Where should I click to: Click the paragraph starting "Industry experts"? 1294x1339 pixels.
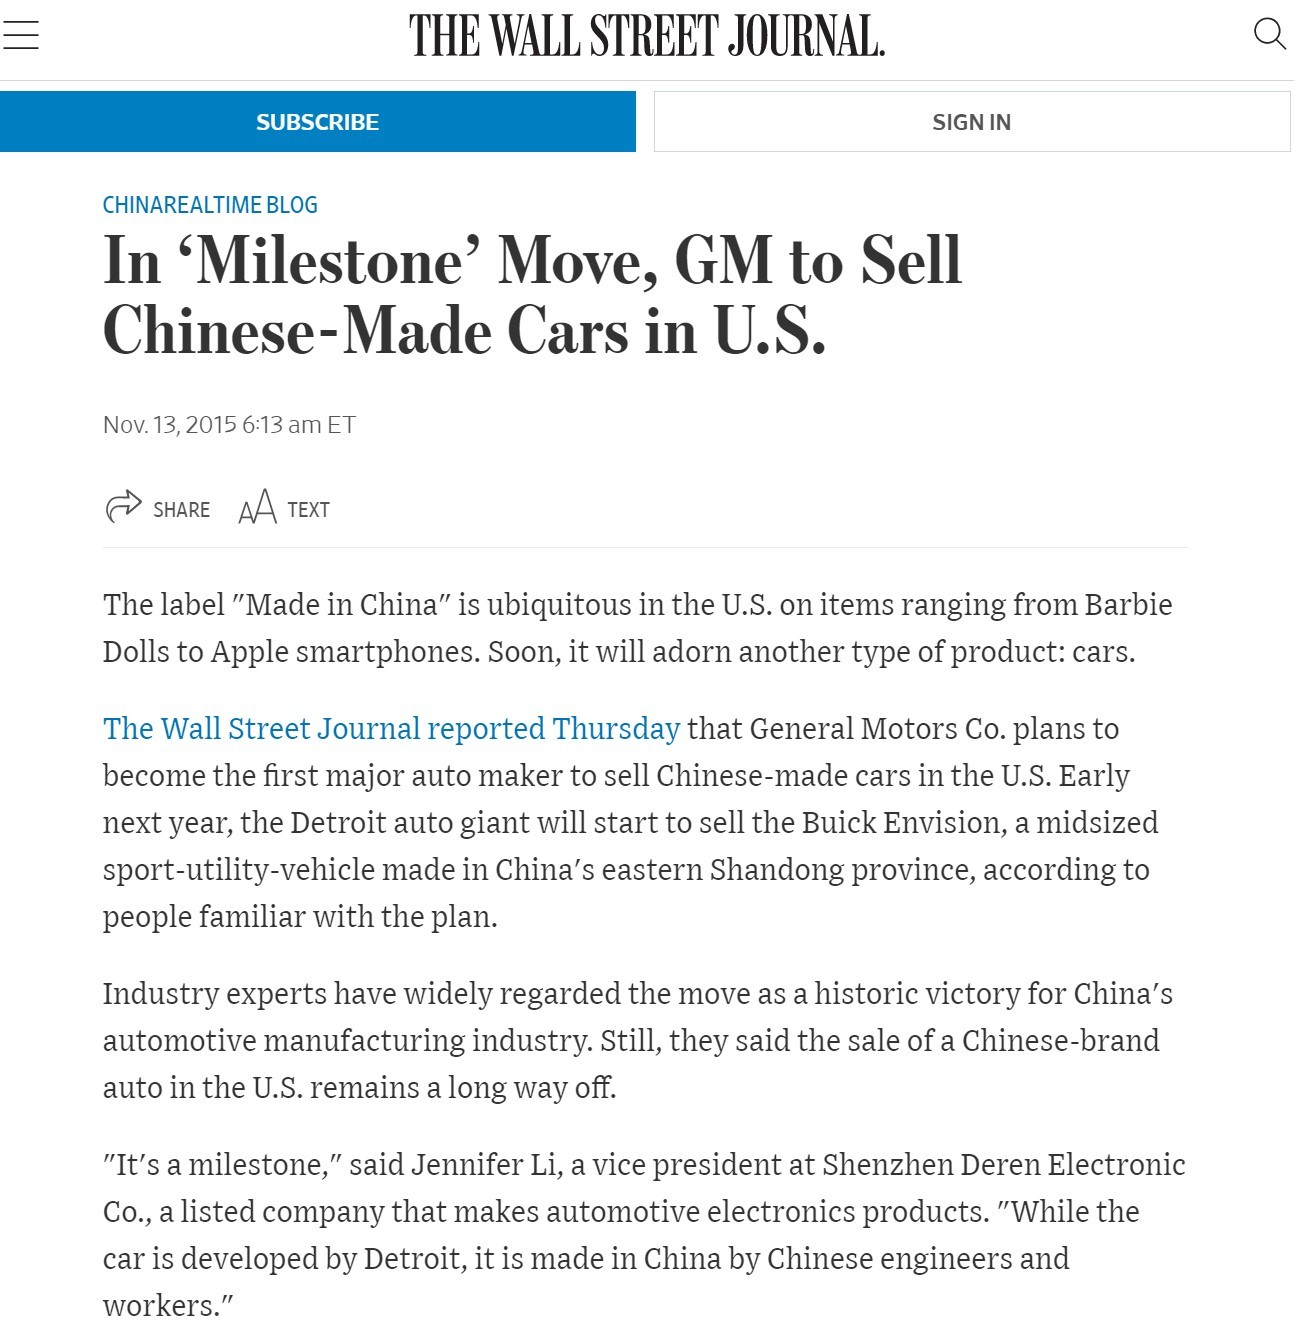(637, 1040)
